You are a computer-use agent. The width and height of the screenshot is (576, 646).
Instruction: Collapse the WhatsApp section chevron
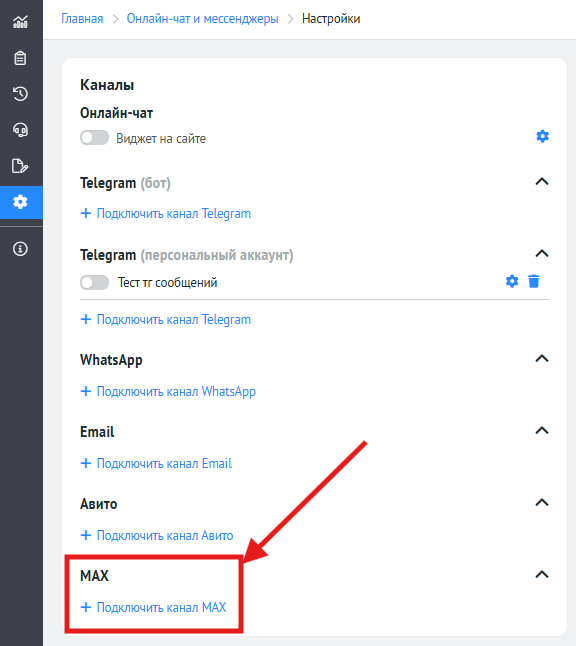(542, 358)
